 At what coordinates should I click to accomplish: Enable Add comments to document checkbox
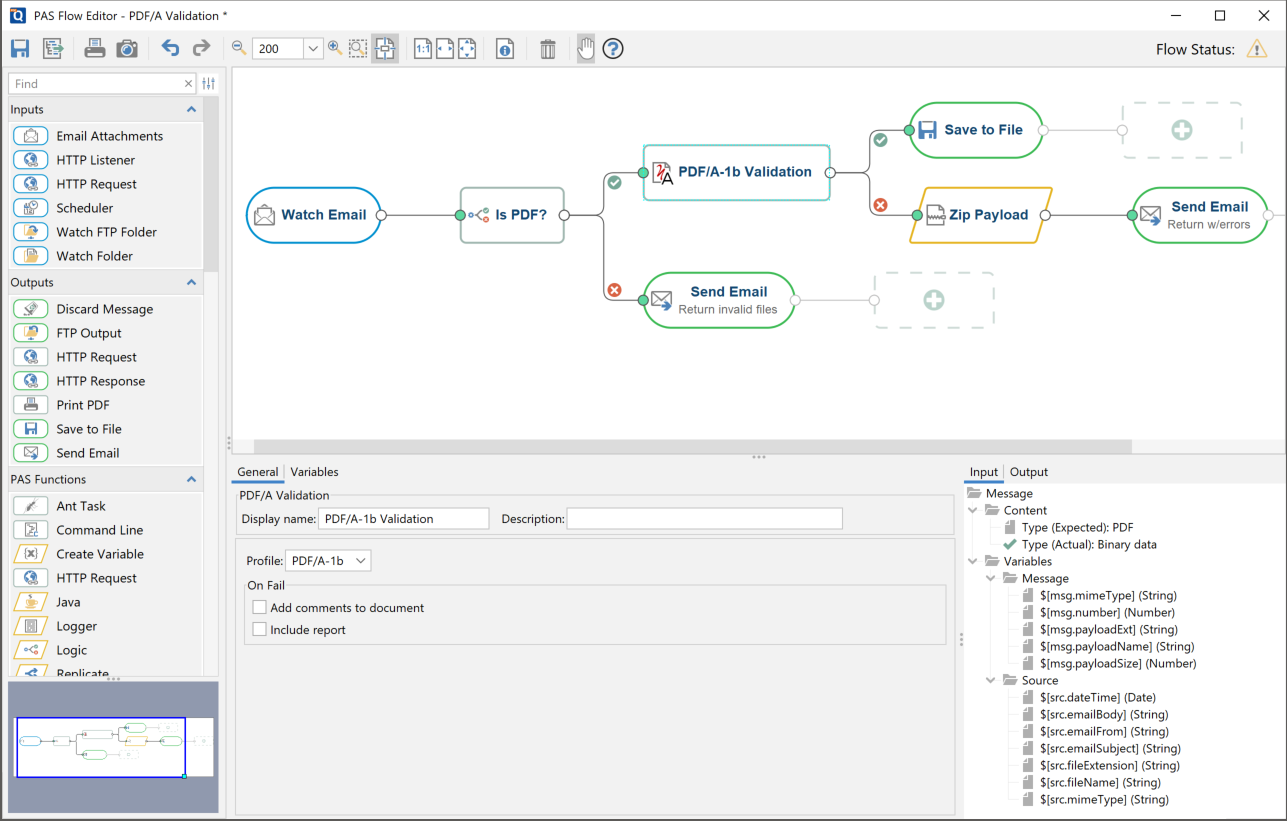pos(260,608)
